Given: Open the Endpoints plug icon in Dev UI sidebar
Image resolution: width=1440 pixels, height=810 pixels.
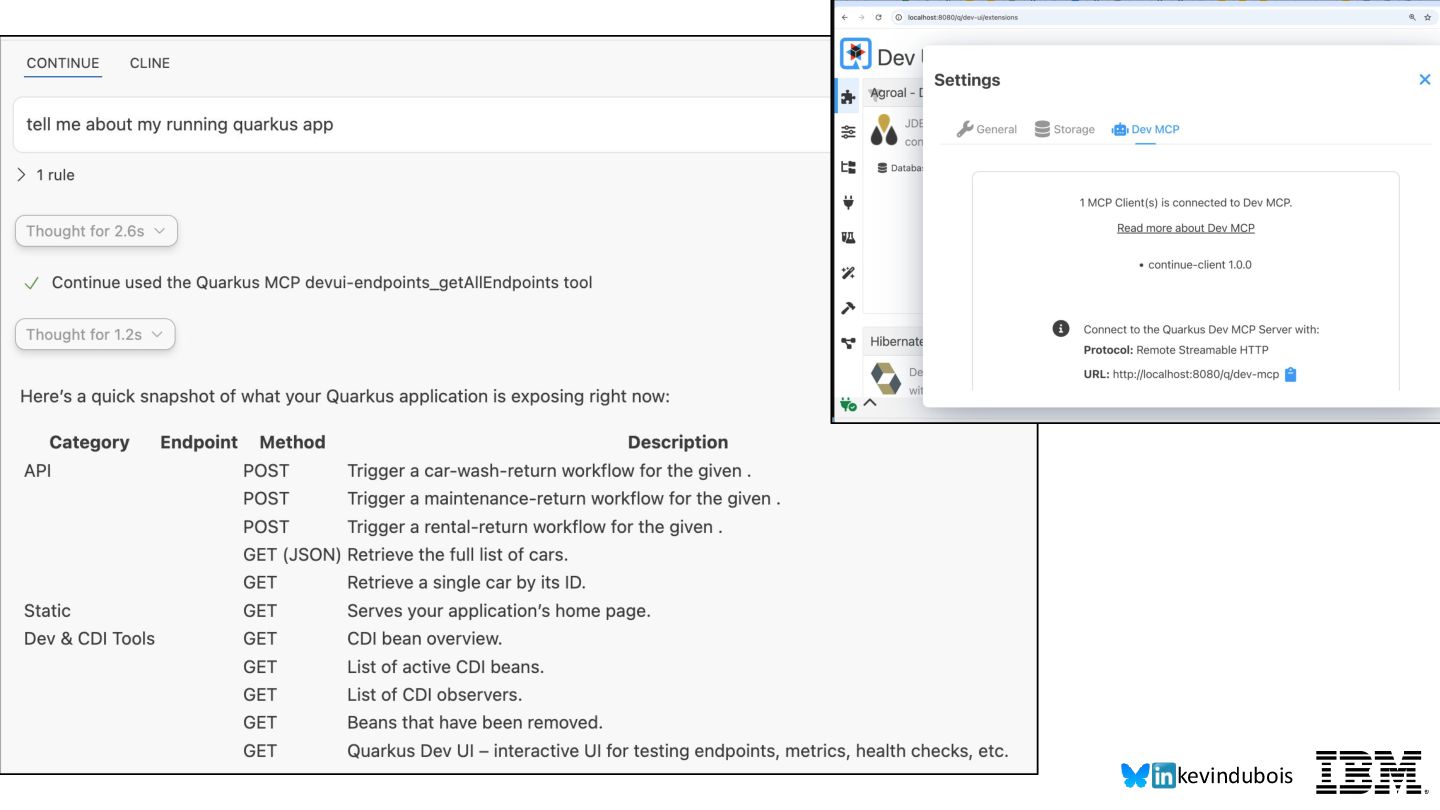Looking at the screenshot, I should point(848,202).
